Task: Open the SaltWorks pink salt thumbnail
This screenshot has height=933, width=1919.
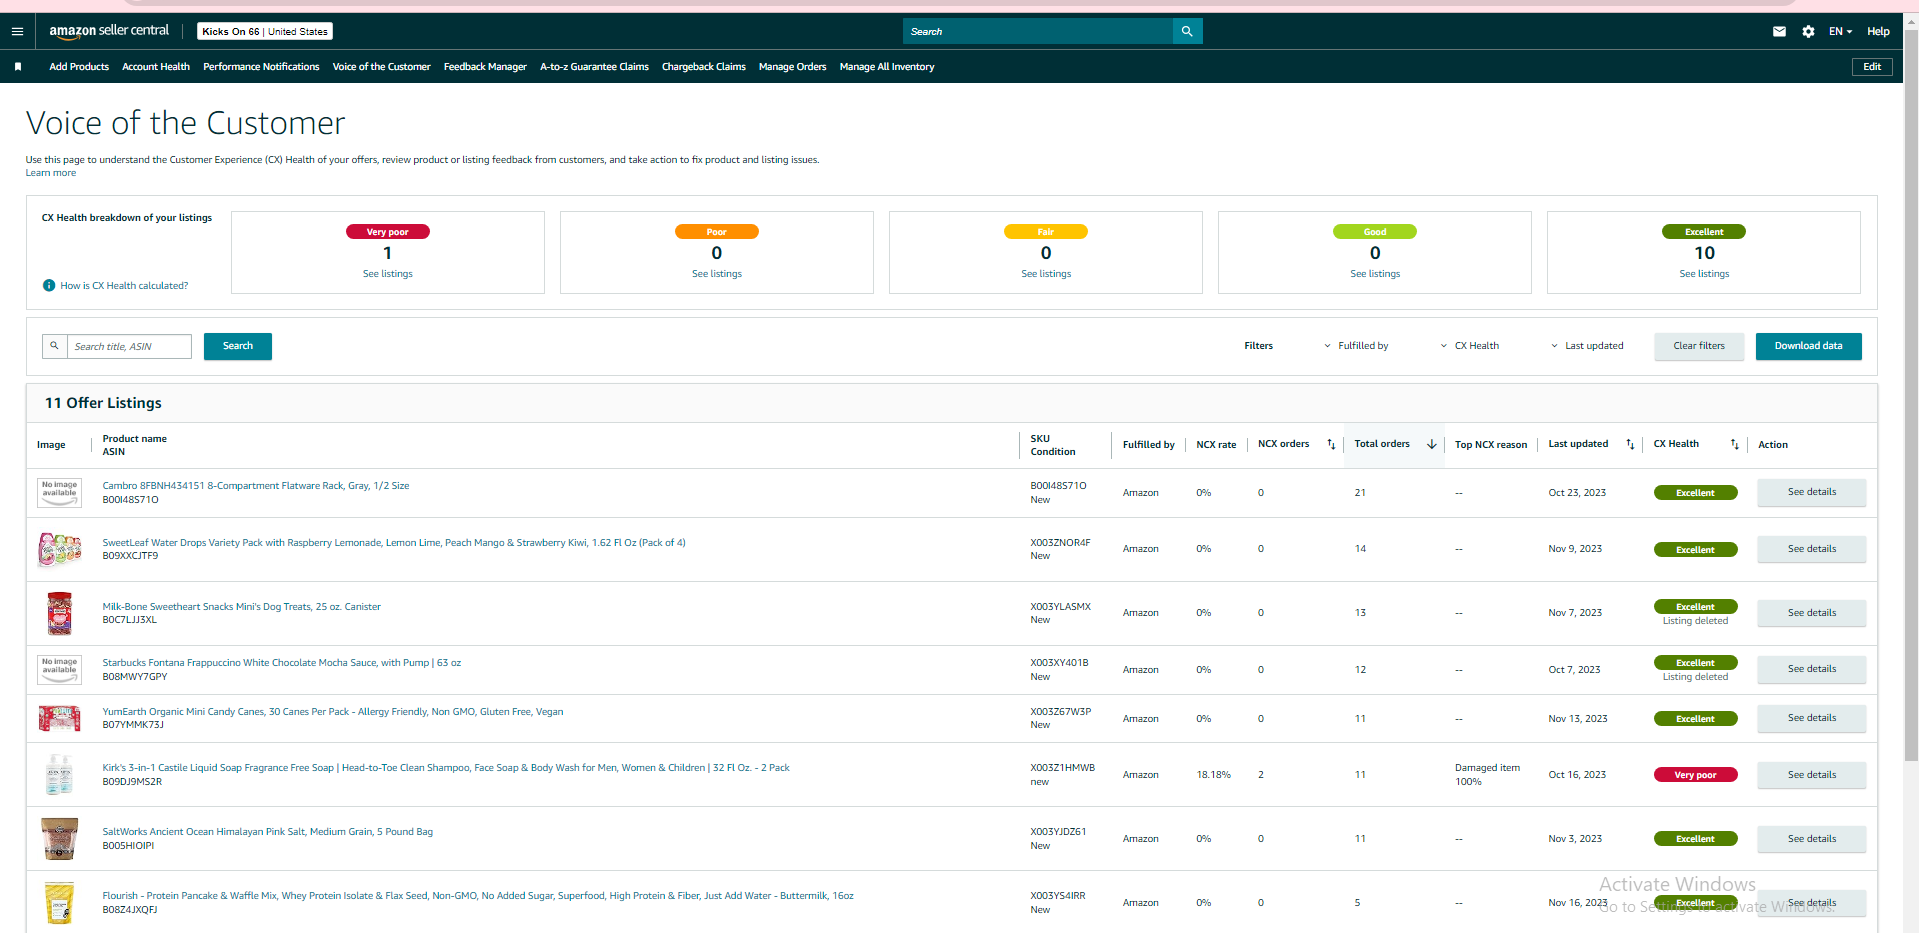Action: tap(59, 839)
